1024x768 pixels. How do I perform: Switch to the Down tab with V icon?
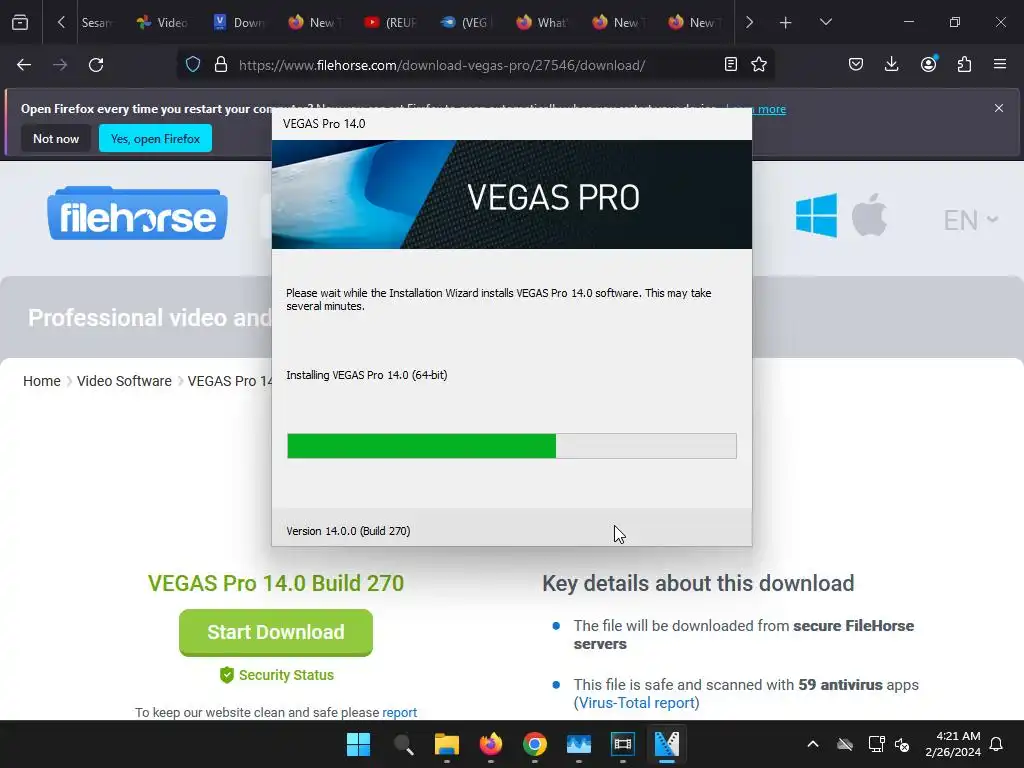pos(238,22)
